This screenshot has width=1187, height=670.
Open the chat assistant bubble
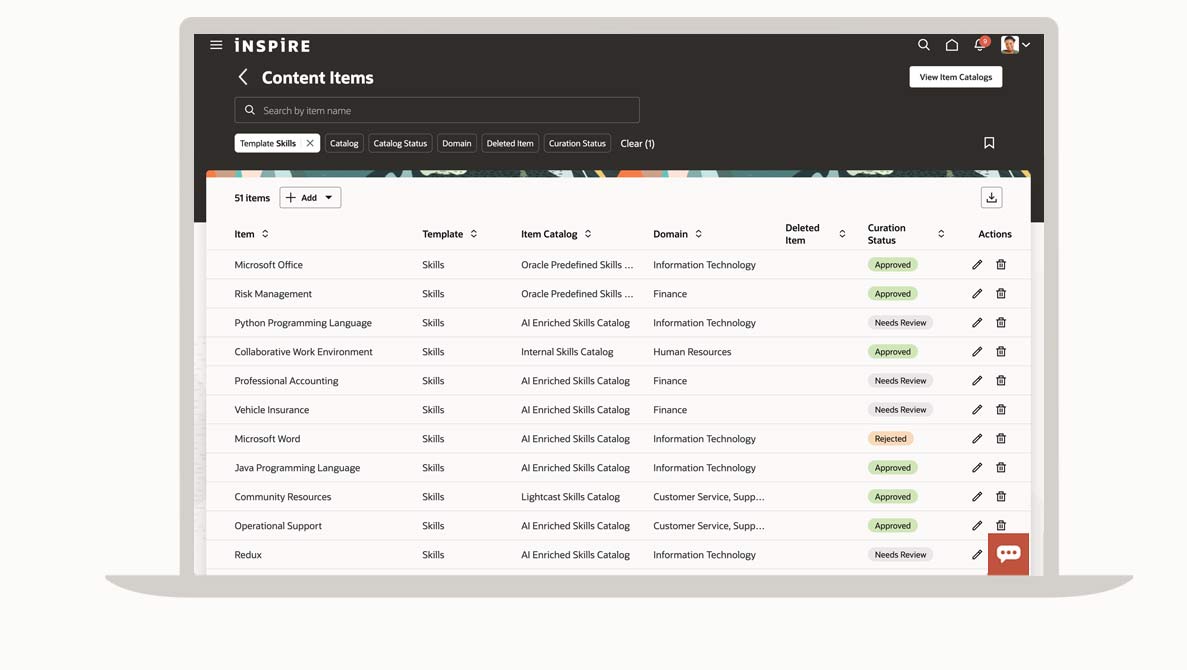coord(1008,554)
